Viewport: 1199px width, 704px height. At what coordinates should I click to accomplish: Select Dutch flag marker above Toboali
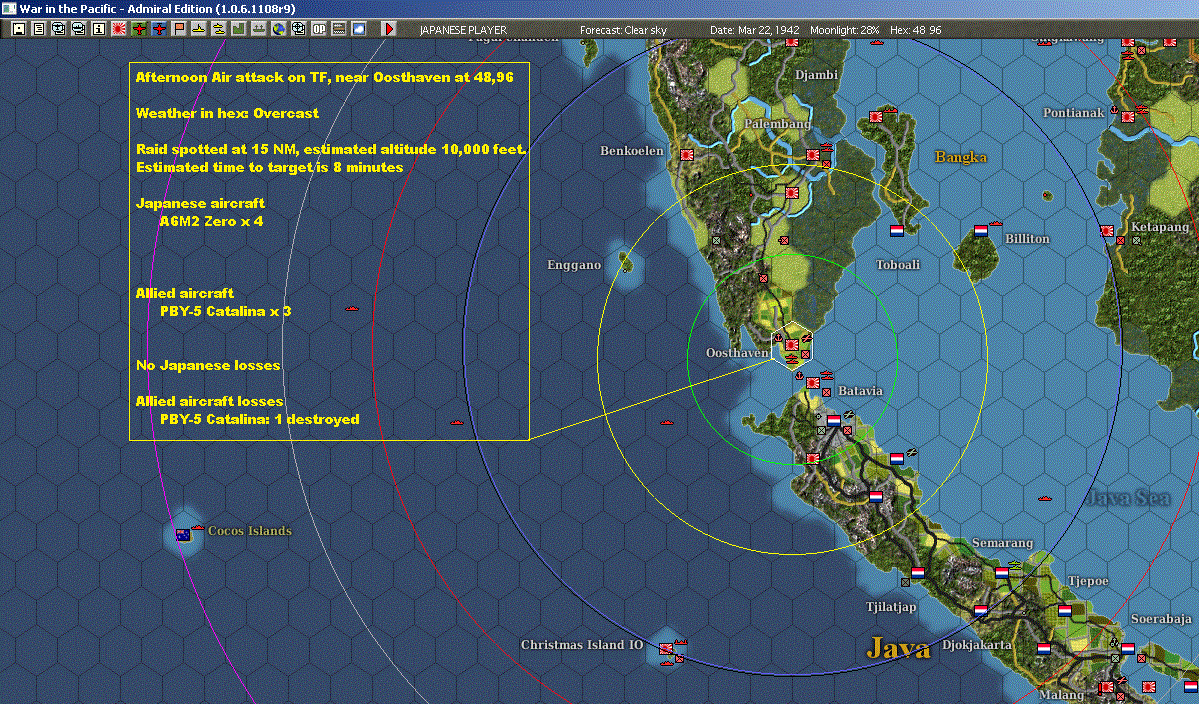coord(896,231)
